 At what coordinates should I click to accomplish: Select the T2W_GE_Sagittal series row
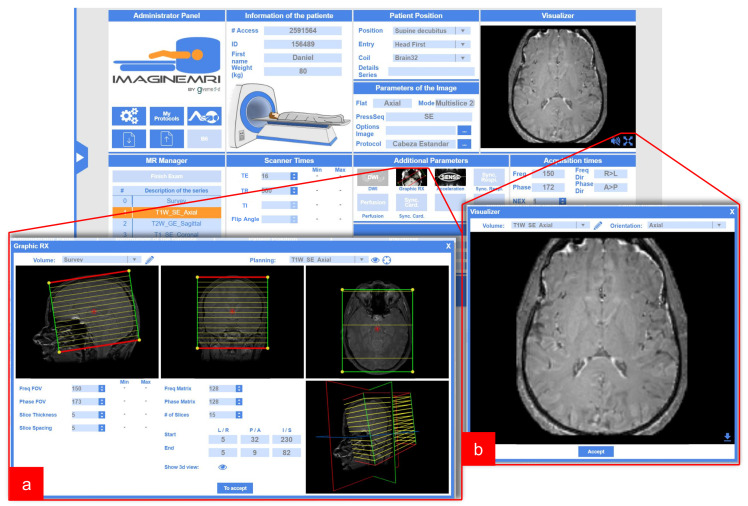pos(166,223)
